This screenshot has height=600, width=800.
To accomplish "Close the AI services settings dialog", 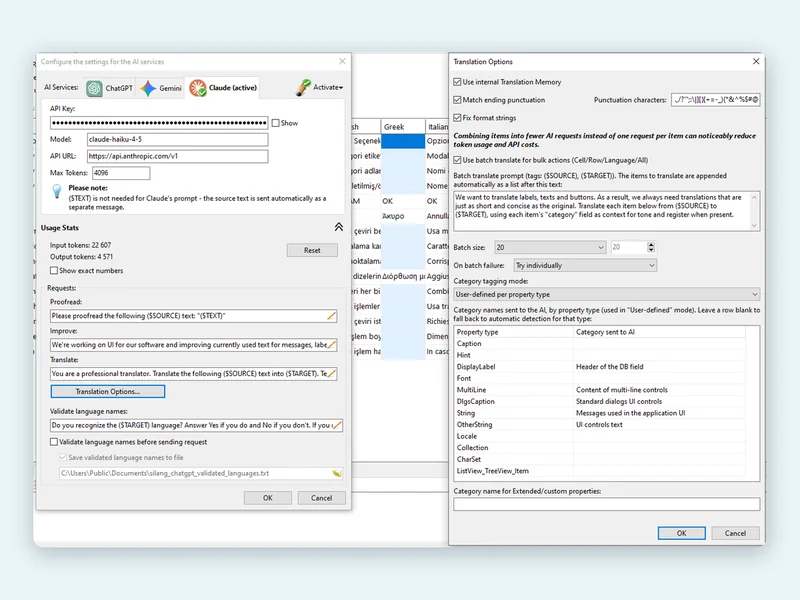I will tap(342, 61).
